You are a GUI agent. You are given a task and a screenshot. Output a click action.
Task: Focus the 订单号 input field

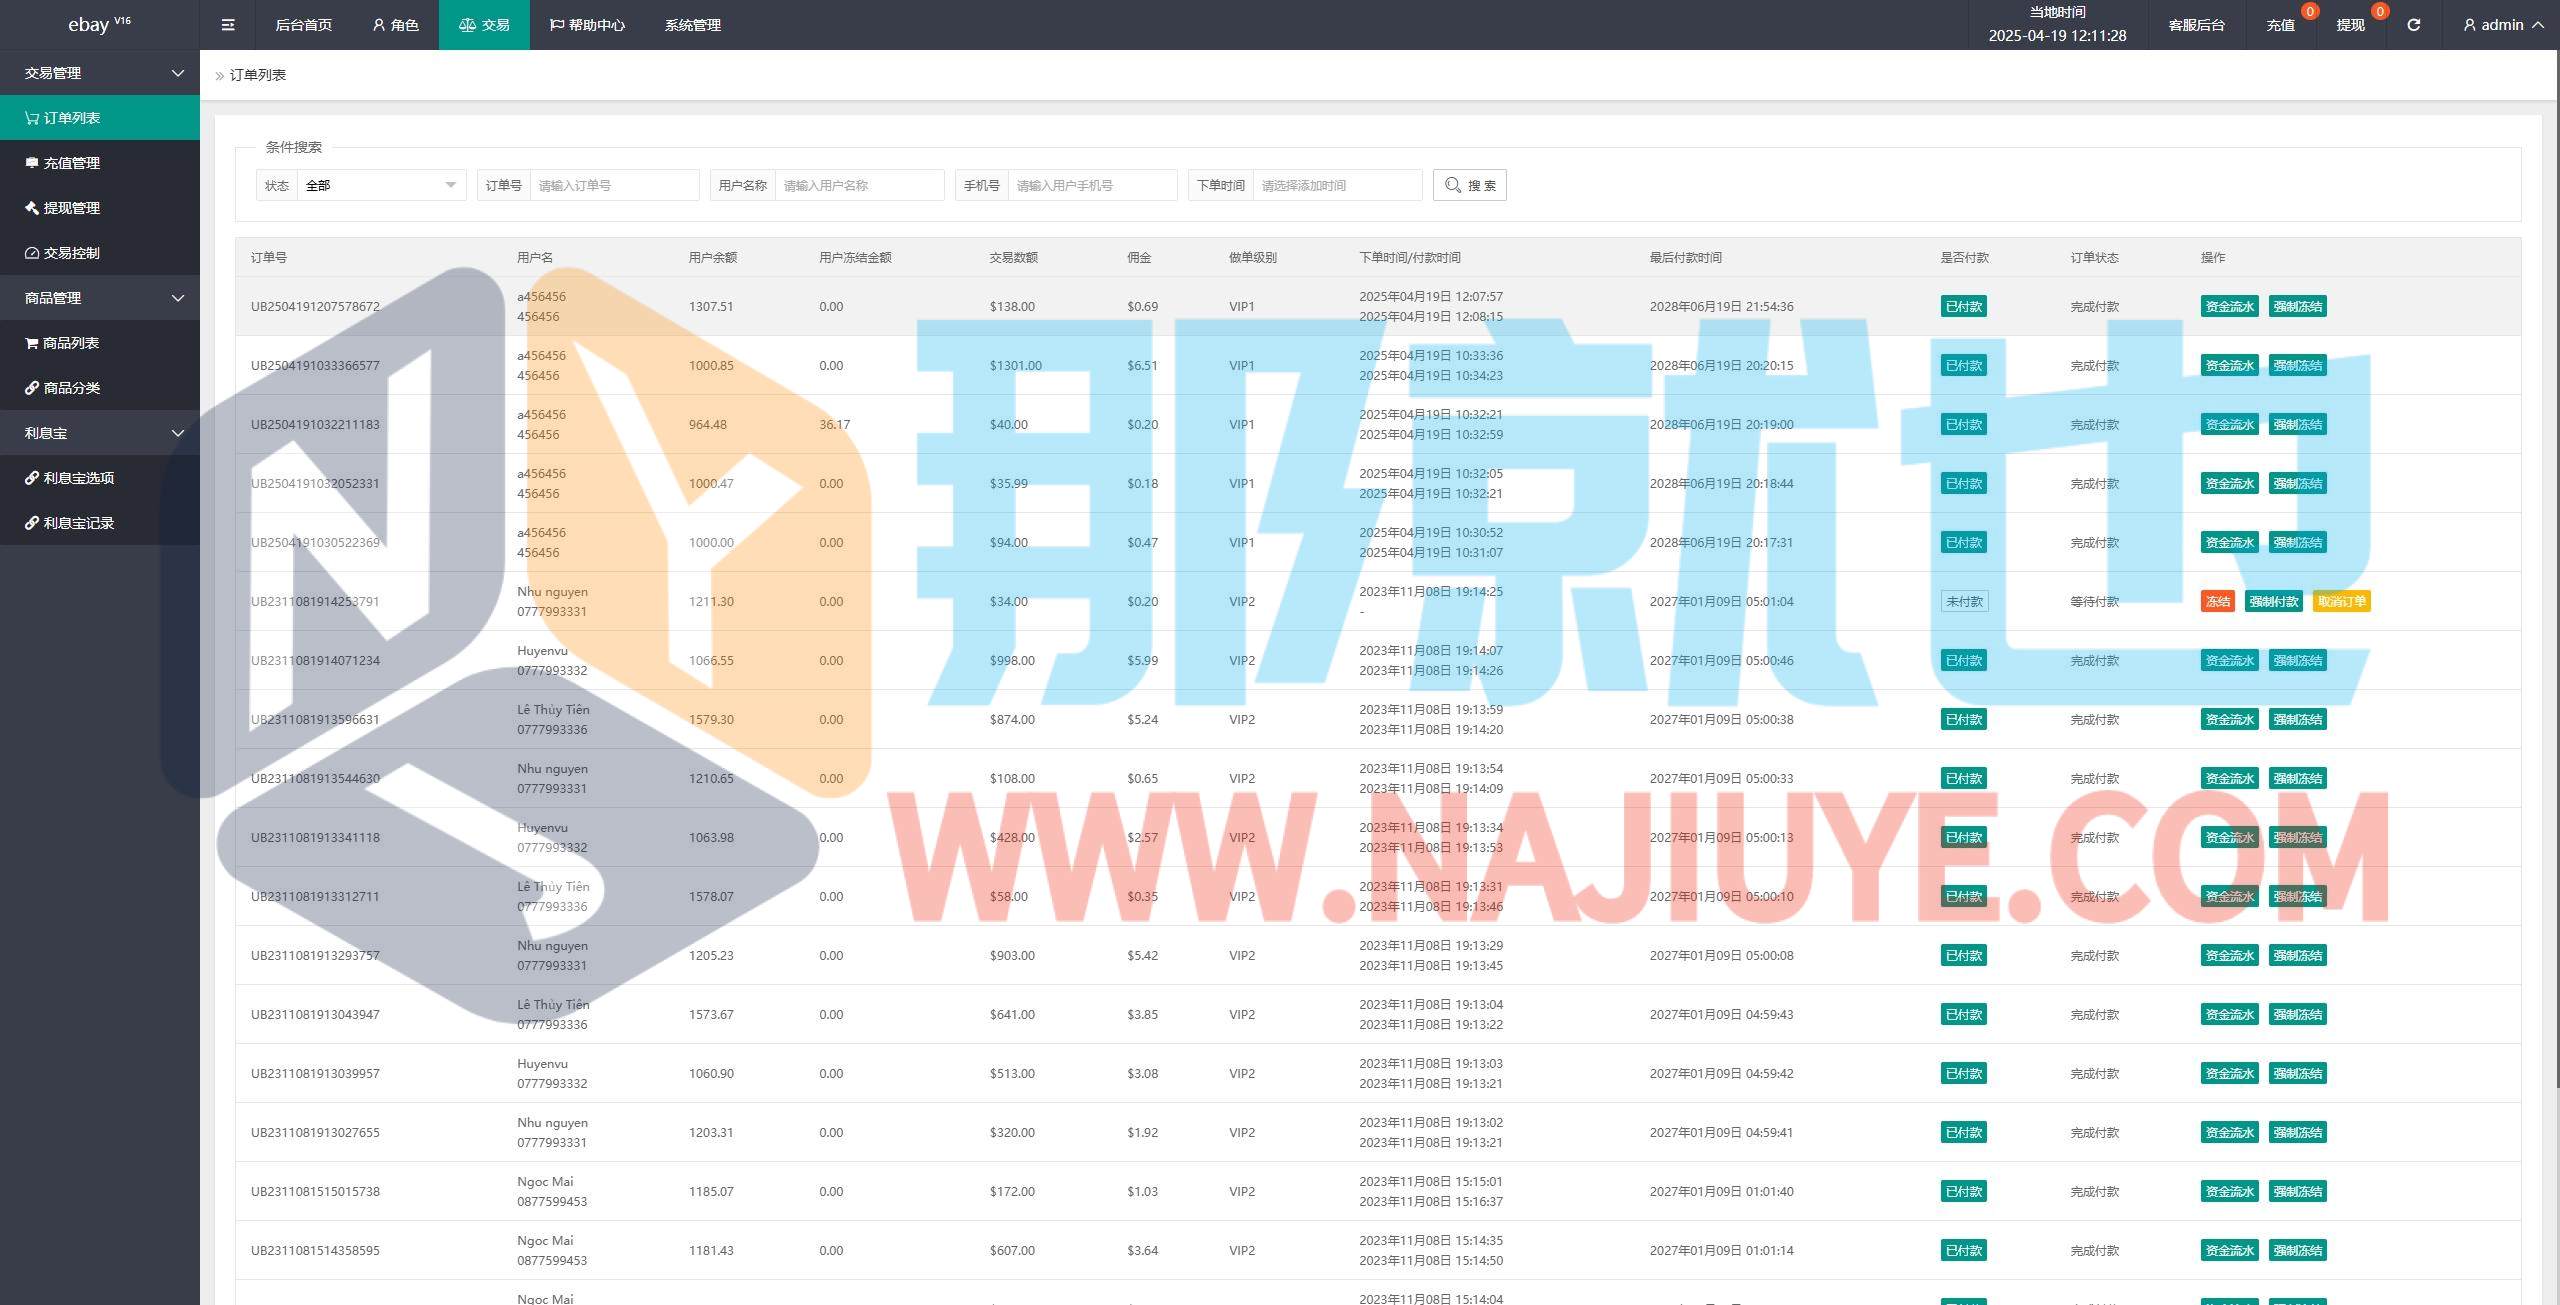point(614,185)
